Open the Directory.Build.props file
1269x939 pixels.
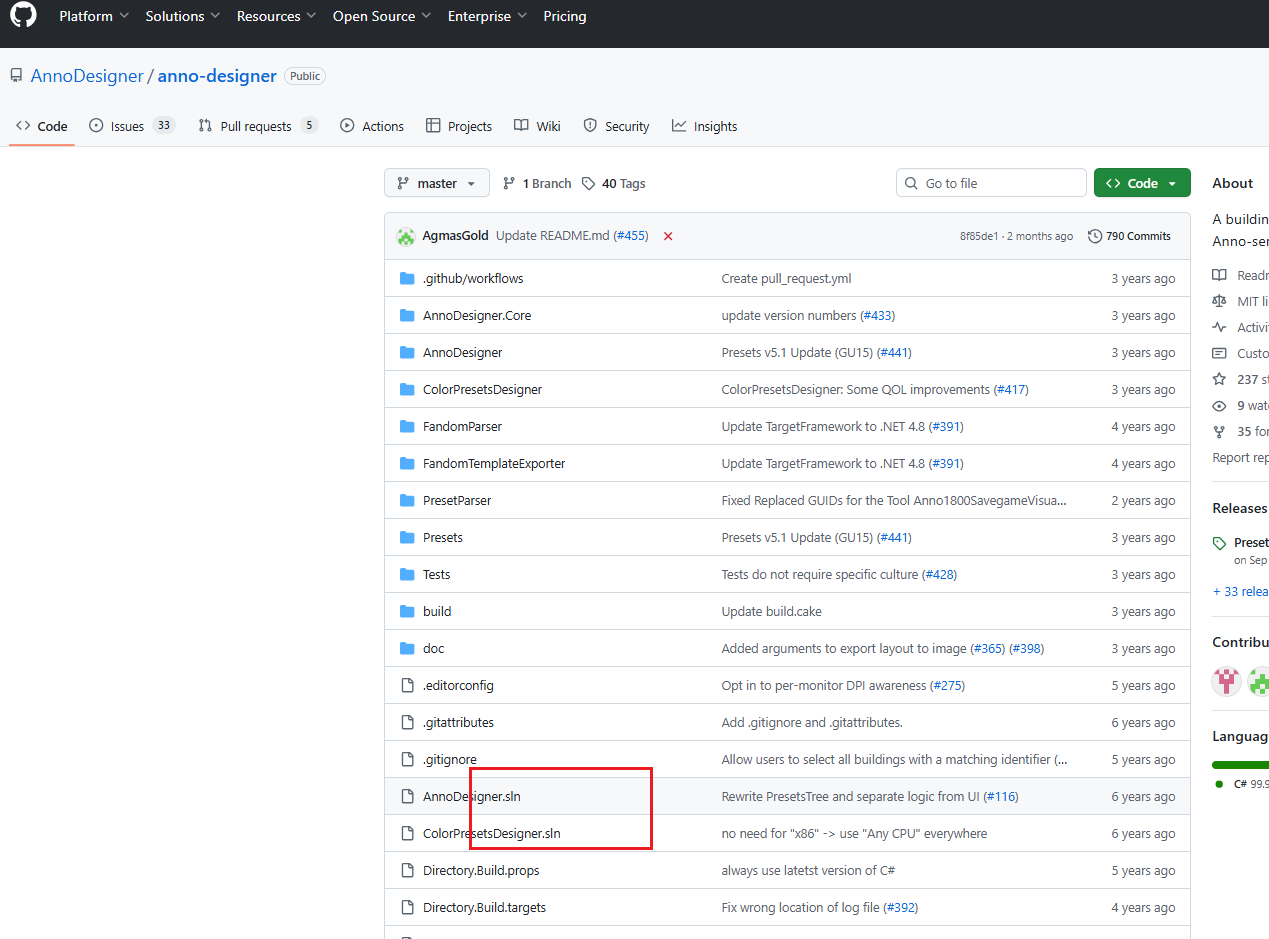pyautogui.click(x=481, y=870)
